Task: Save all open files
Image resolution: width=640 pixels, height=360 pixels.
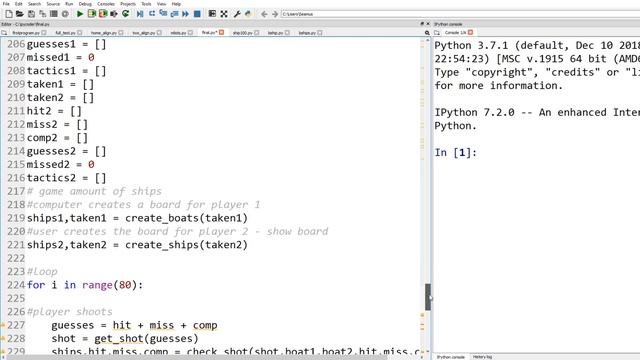Action: (x=42, y=14)
